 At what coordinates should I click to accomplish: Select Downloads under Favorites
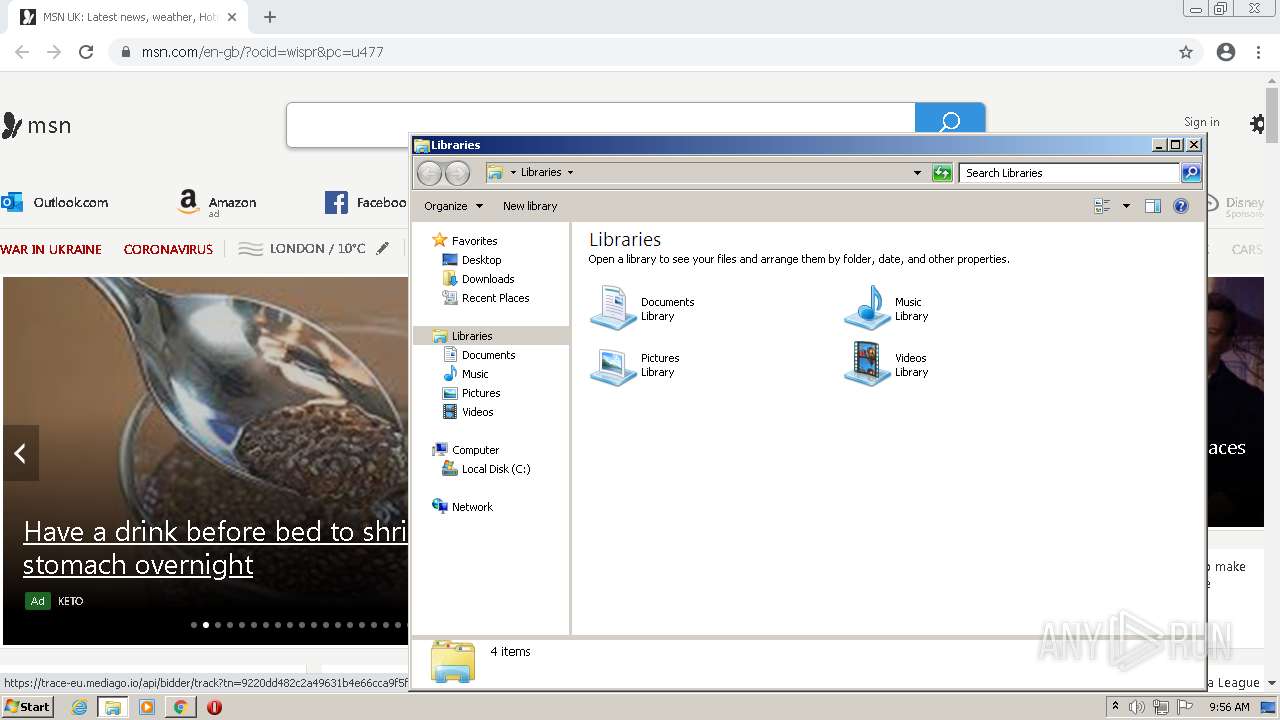click(x=488, y=279)
